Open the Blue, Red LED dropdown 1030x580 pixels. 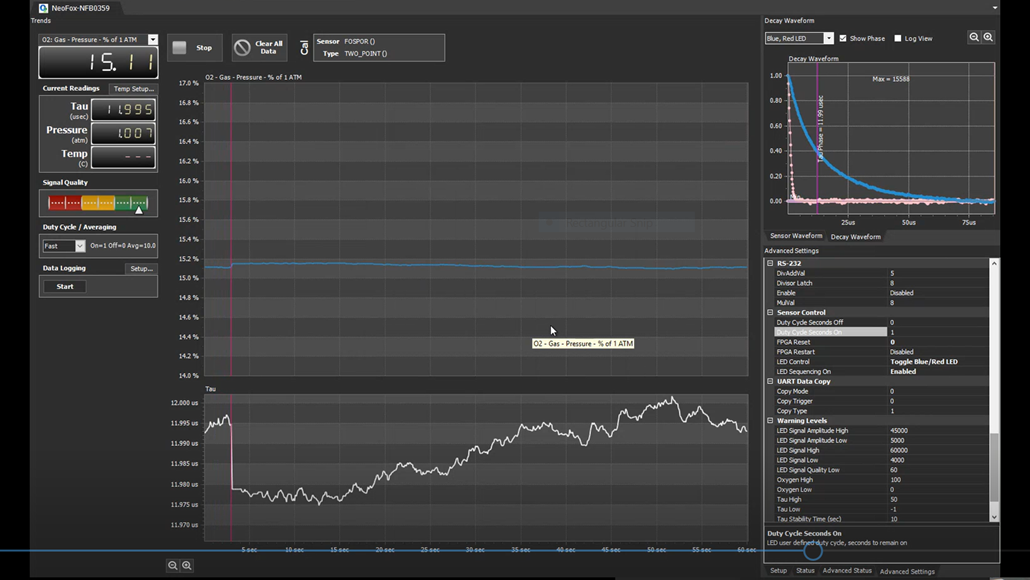(828, 39)
